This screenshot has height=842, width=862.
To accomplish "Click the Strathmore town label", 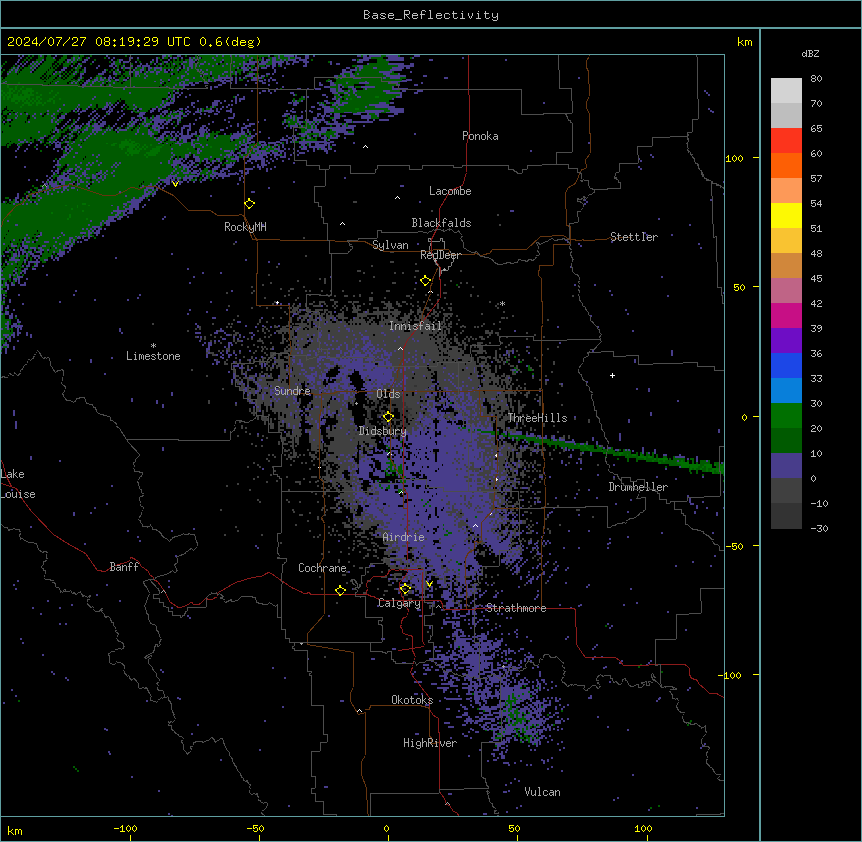I will click(516, 608).
